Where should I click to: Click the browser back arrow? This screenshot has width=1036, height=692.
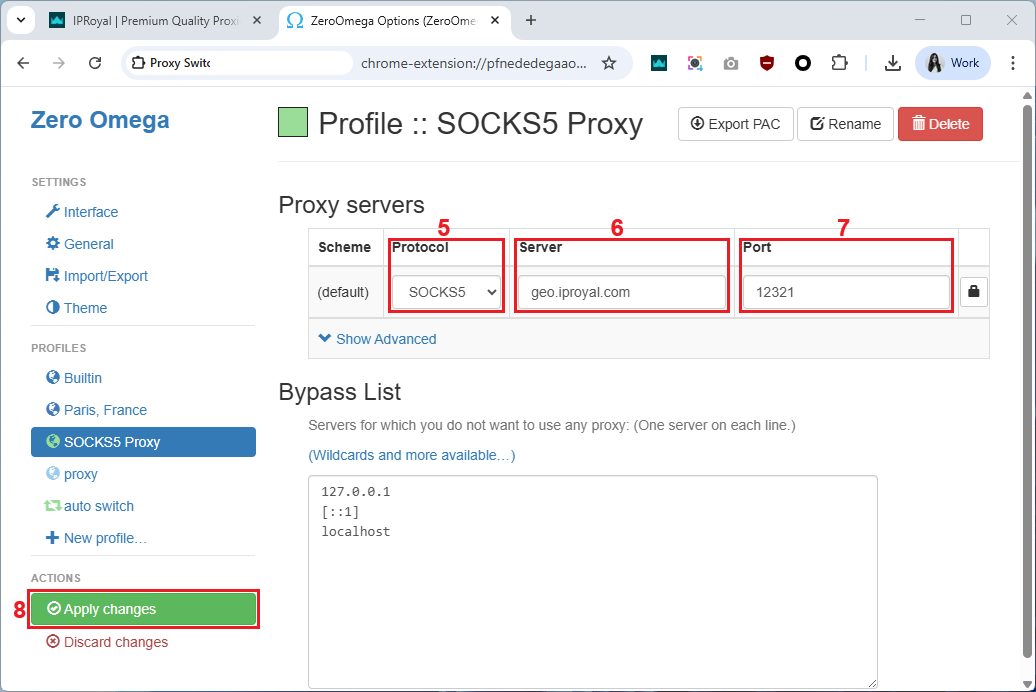click(x=24, y=63)
